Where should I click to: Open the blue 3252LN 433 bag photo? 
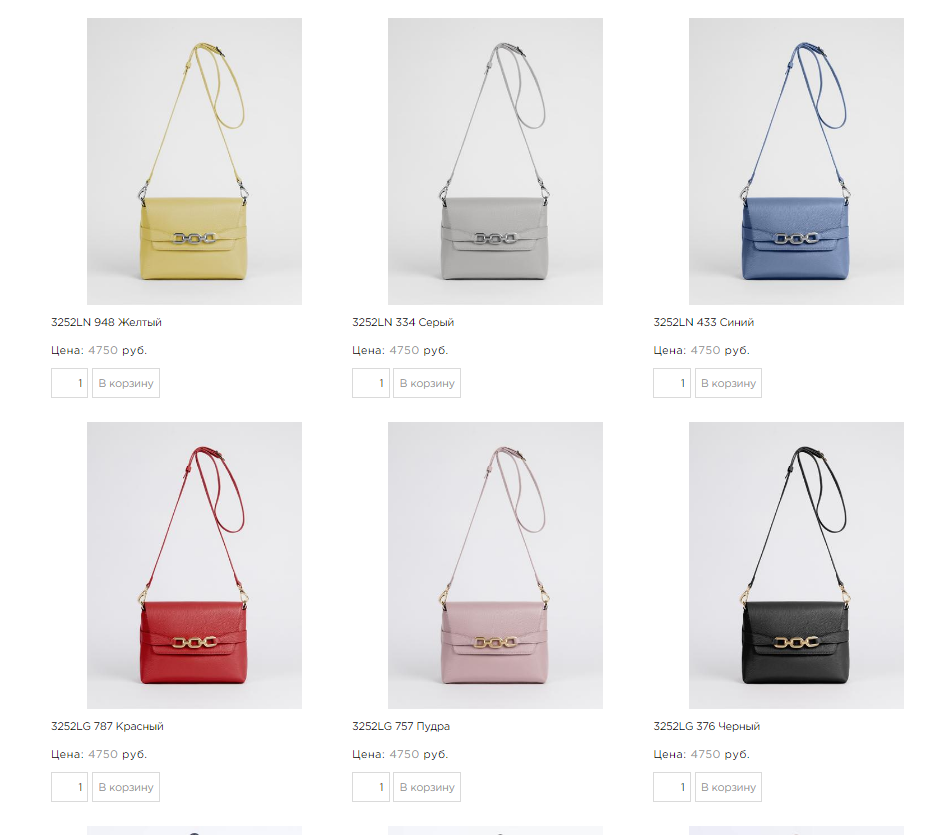click(796, 161)
